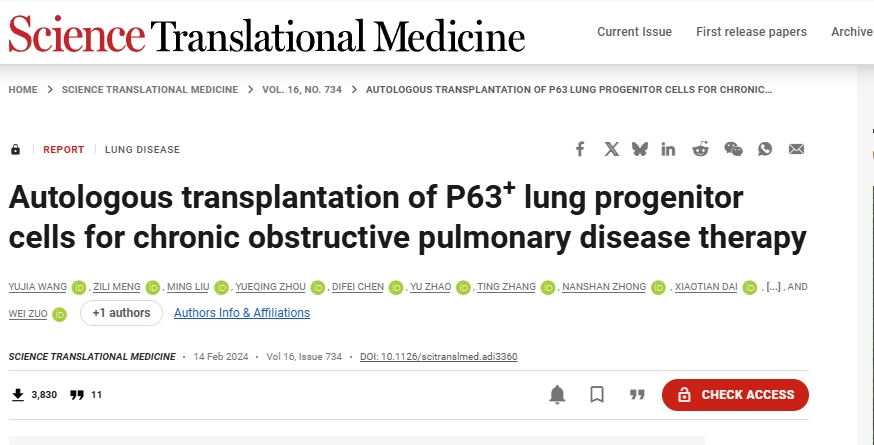Share article on Bluesky

coord(640,149)
